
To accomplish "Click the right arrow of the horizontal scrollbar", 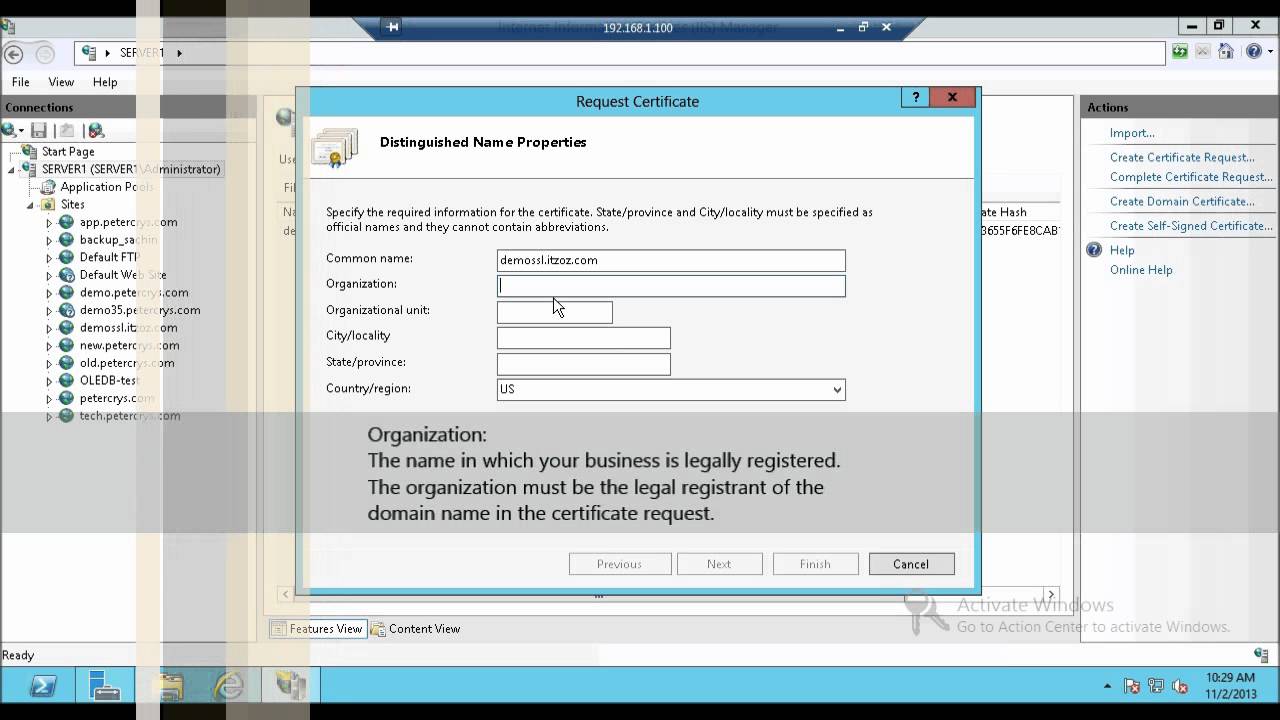I will point(1050,595).
